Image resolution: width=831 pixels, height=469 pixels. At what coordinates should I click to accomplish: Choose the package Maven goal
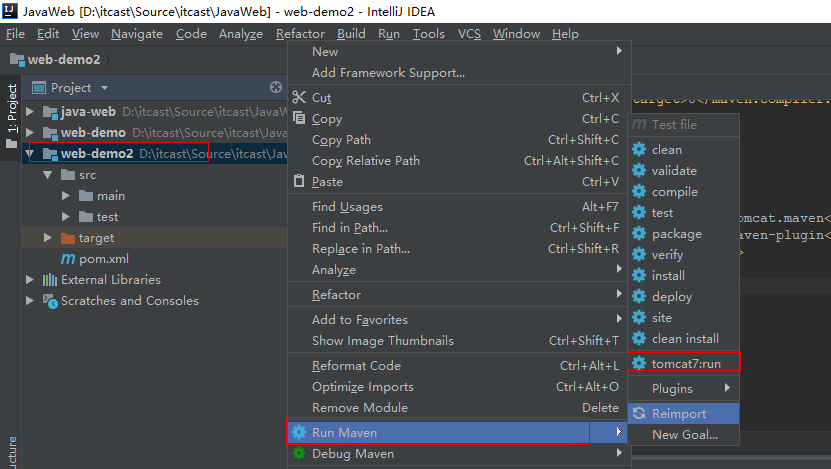(x=676, y=234)
